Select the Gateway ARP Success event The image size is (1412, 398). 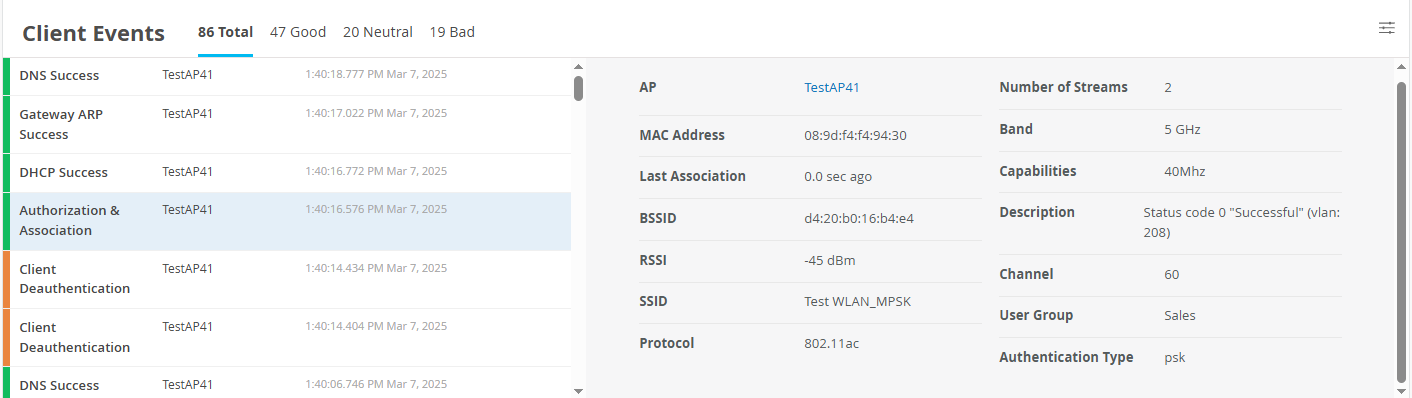(x=287, y=124)
